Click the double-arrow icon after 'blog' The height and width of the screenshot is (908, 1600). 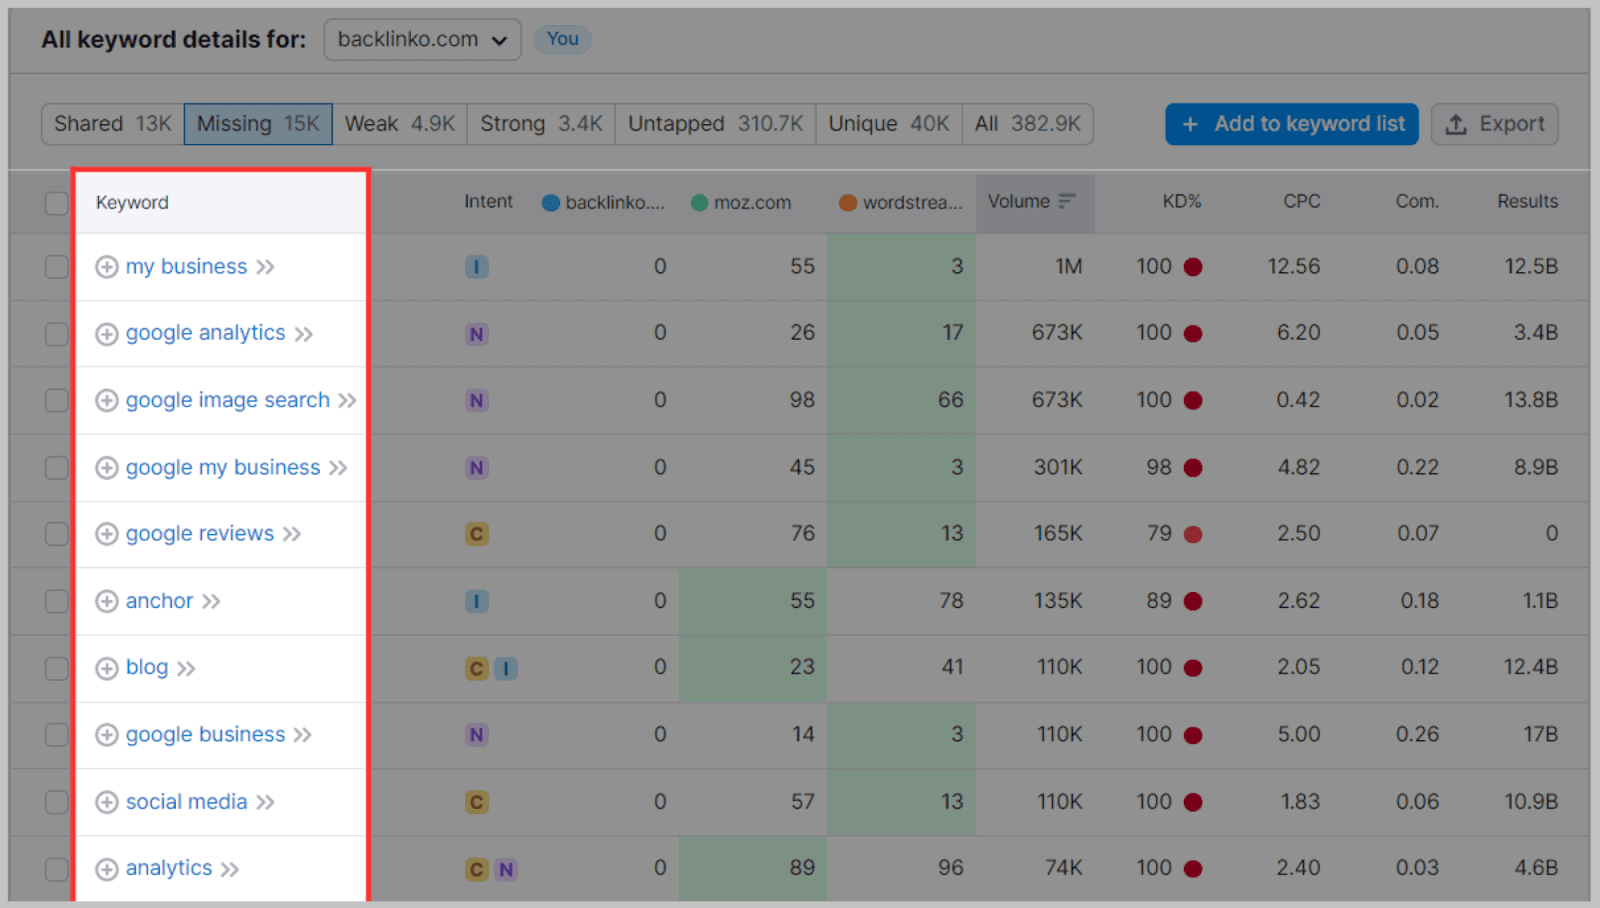pos(186,668)
